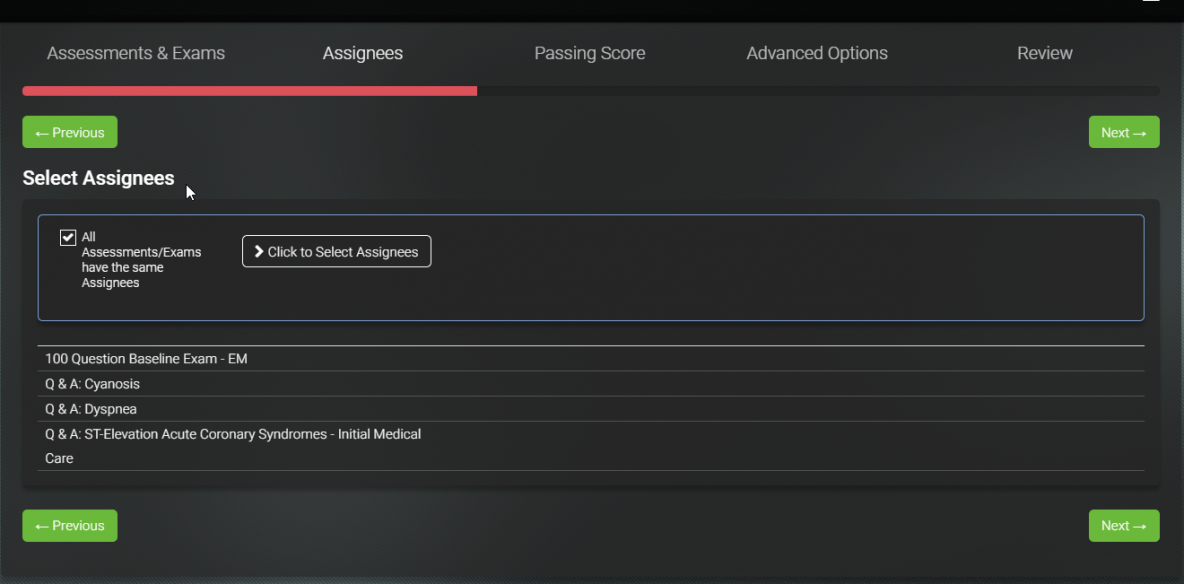Click the red wizard progress bar
The width and height of the screenshot is (1184, 584).
250,91
